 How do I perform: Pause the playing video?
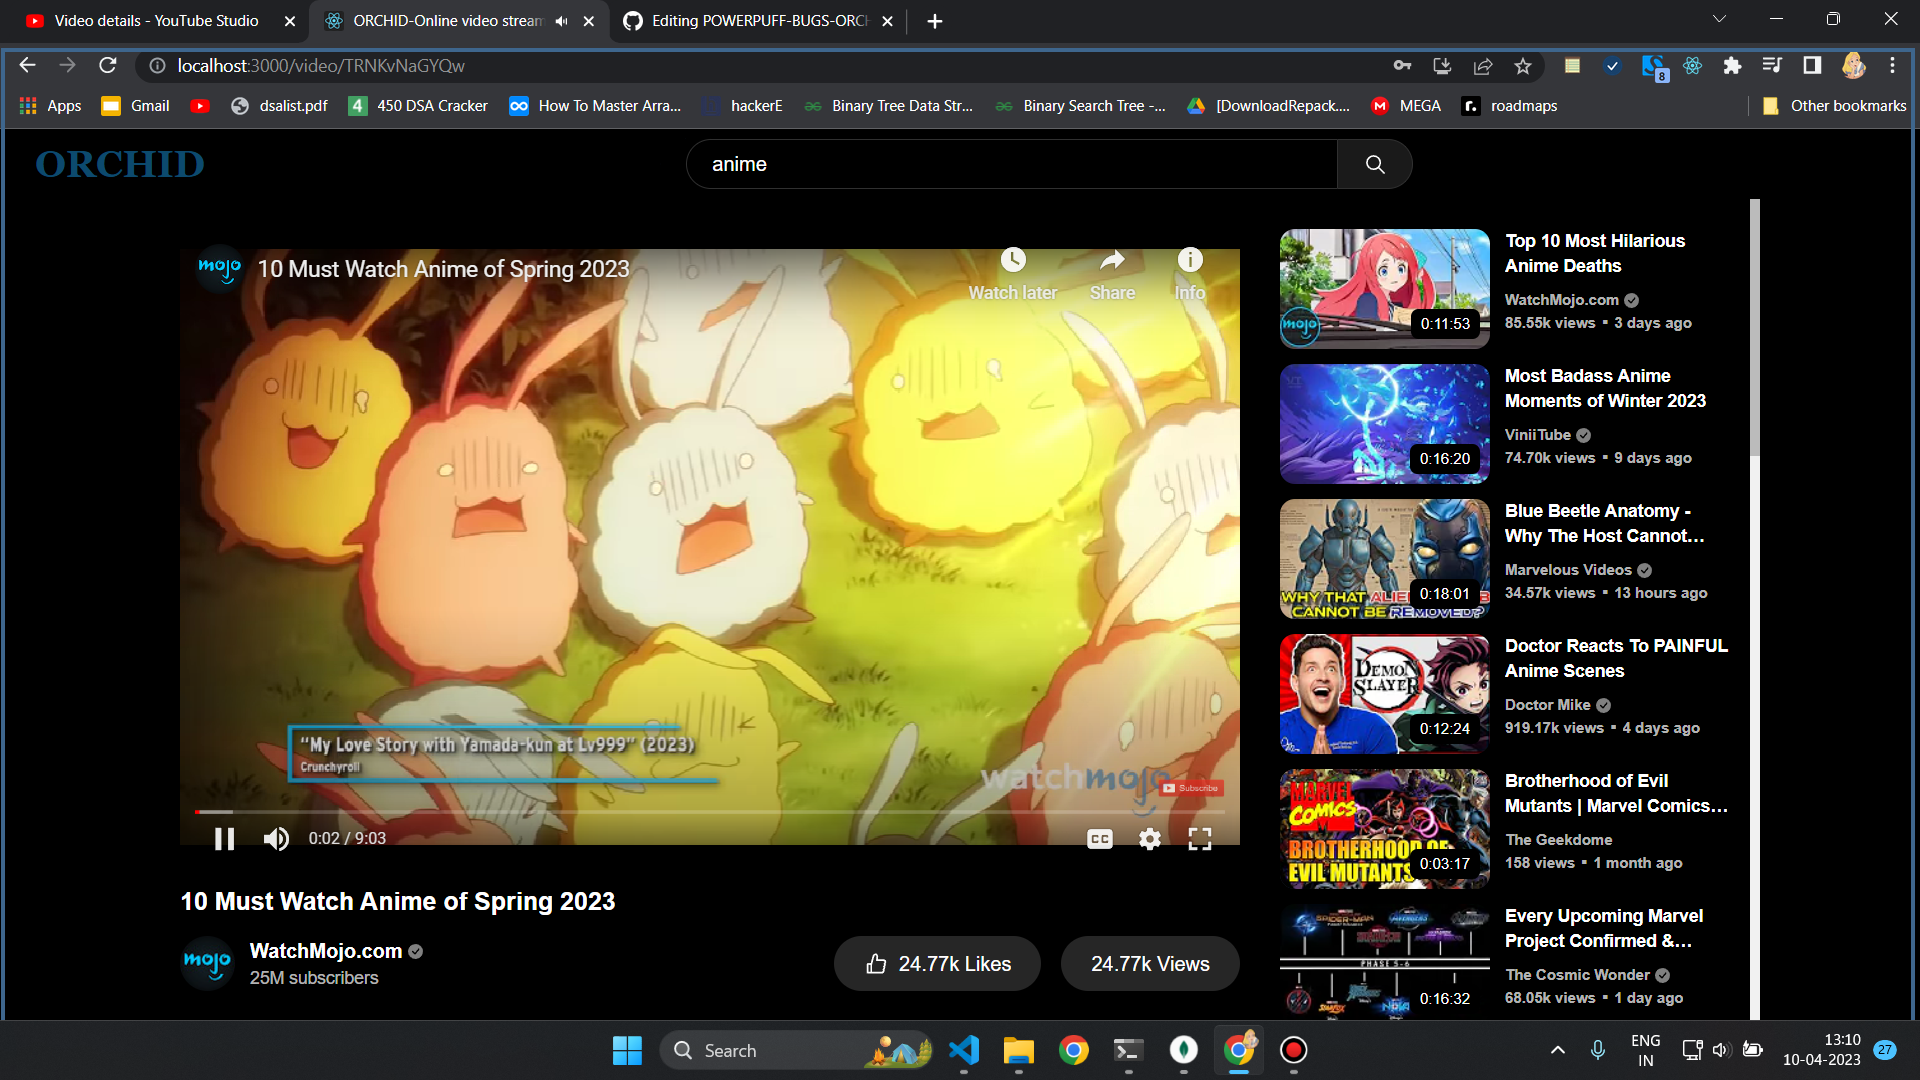(x=224, y=838)
